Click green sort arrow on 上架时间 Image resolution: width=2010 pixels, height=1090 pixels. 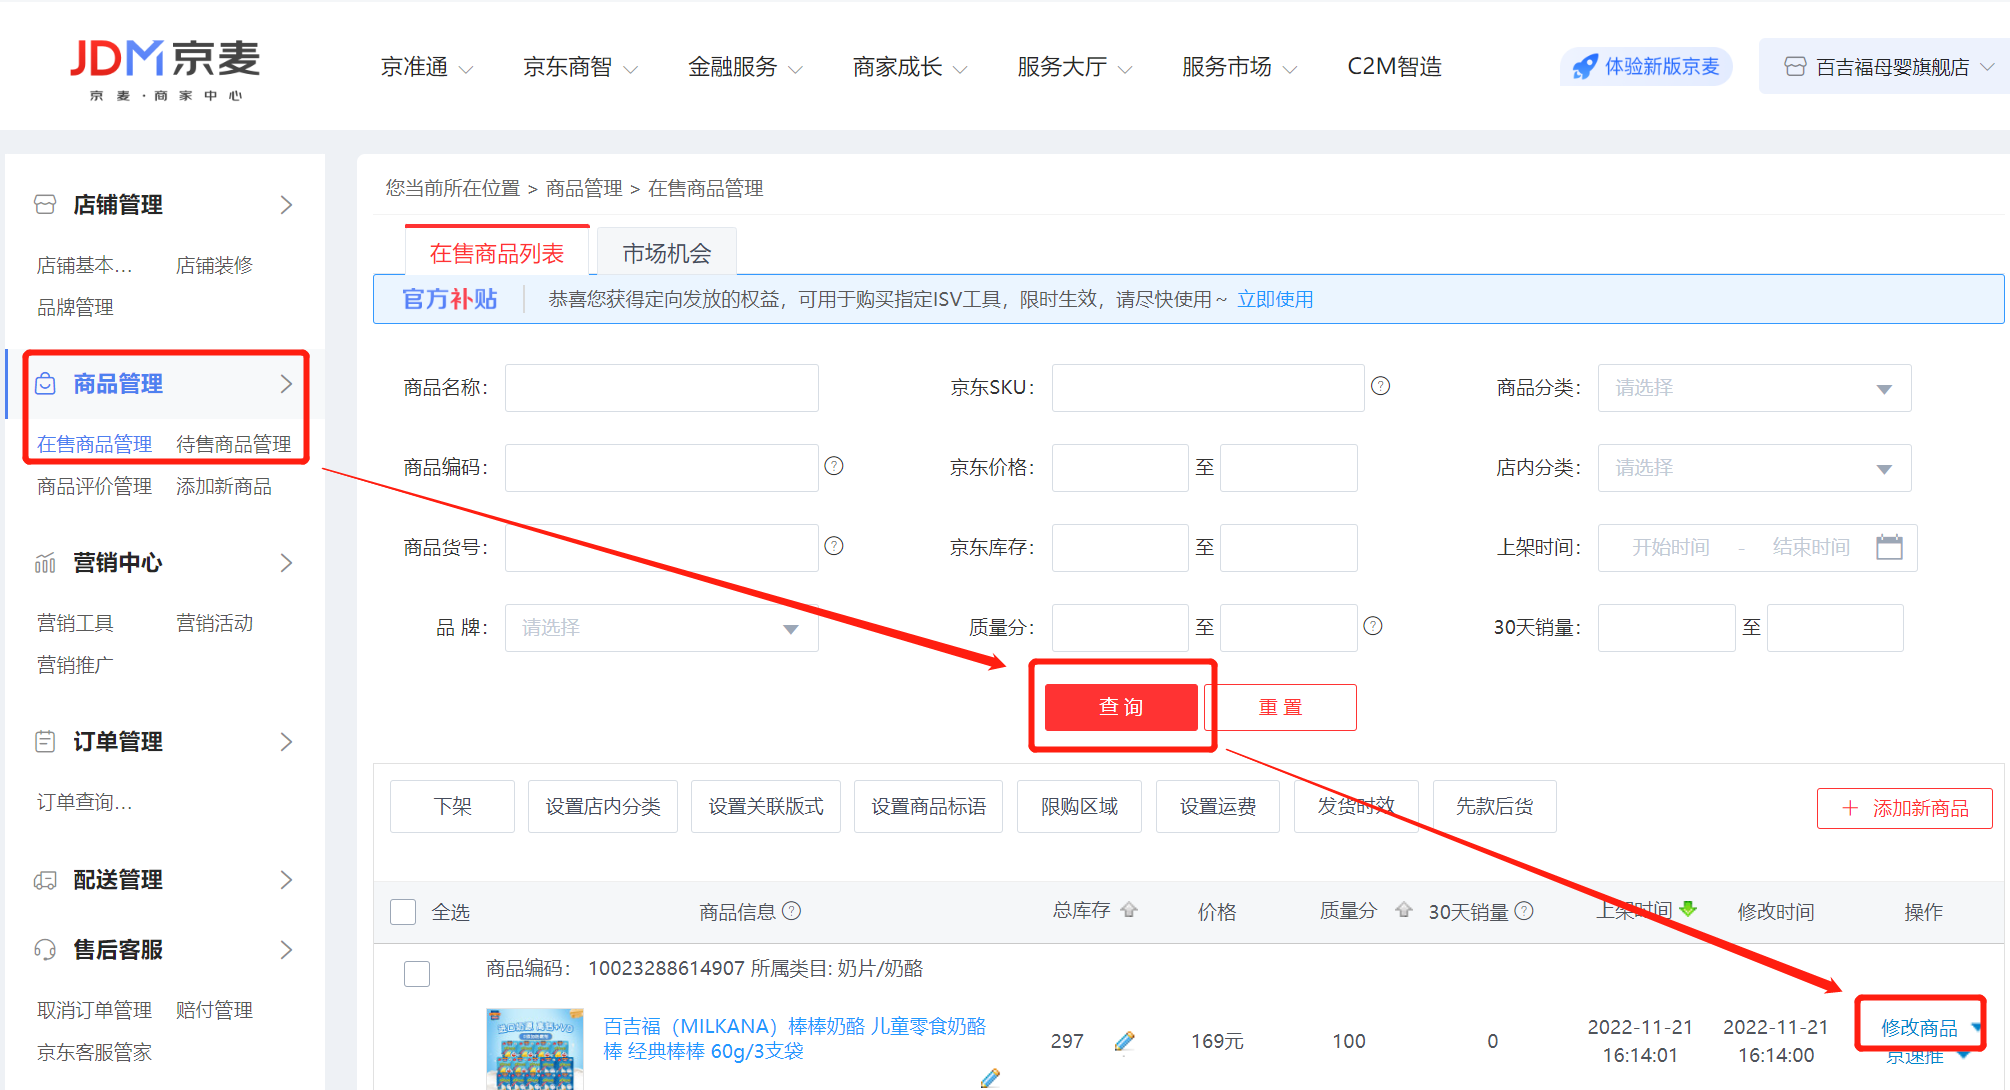[x=1688, y=909]
